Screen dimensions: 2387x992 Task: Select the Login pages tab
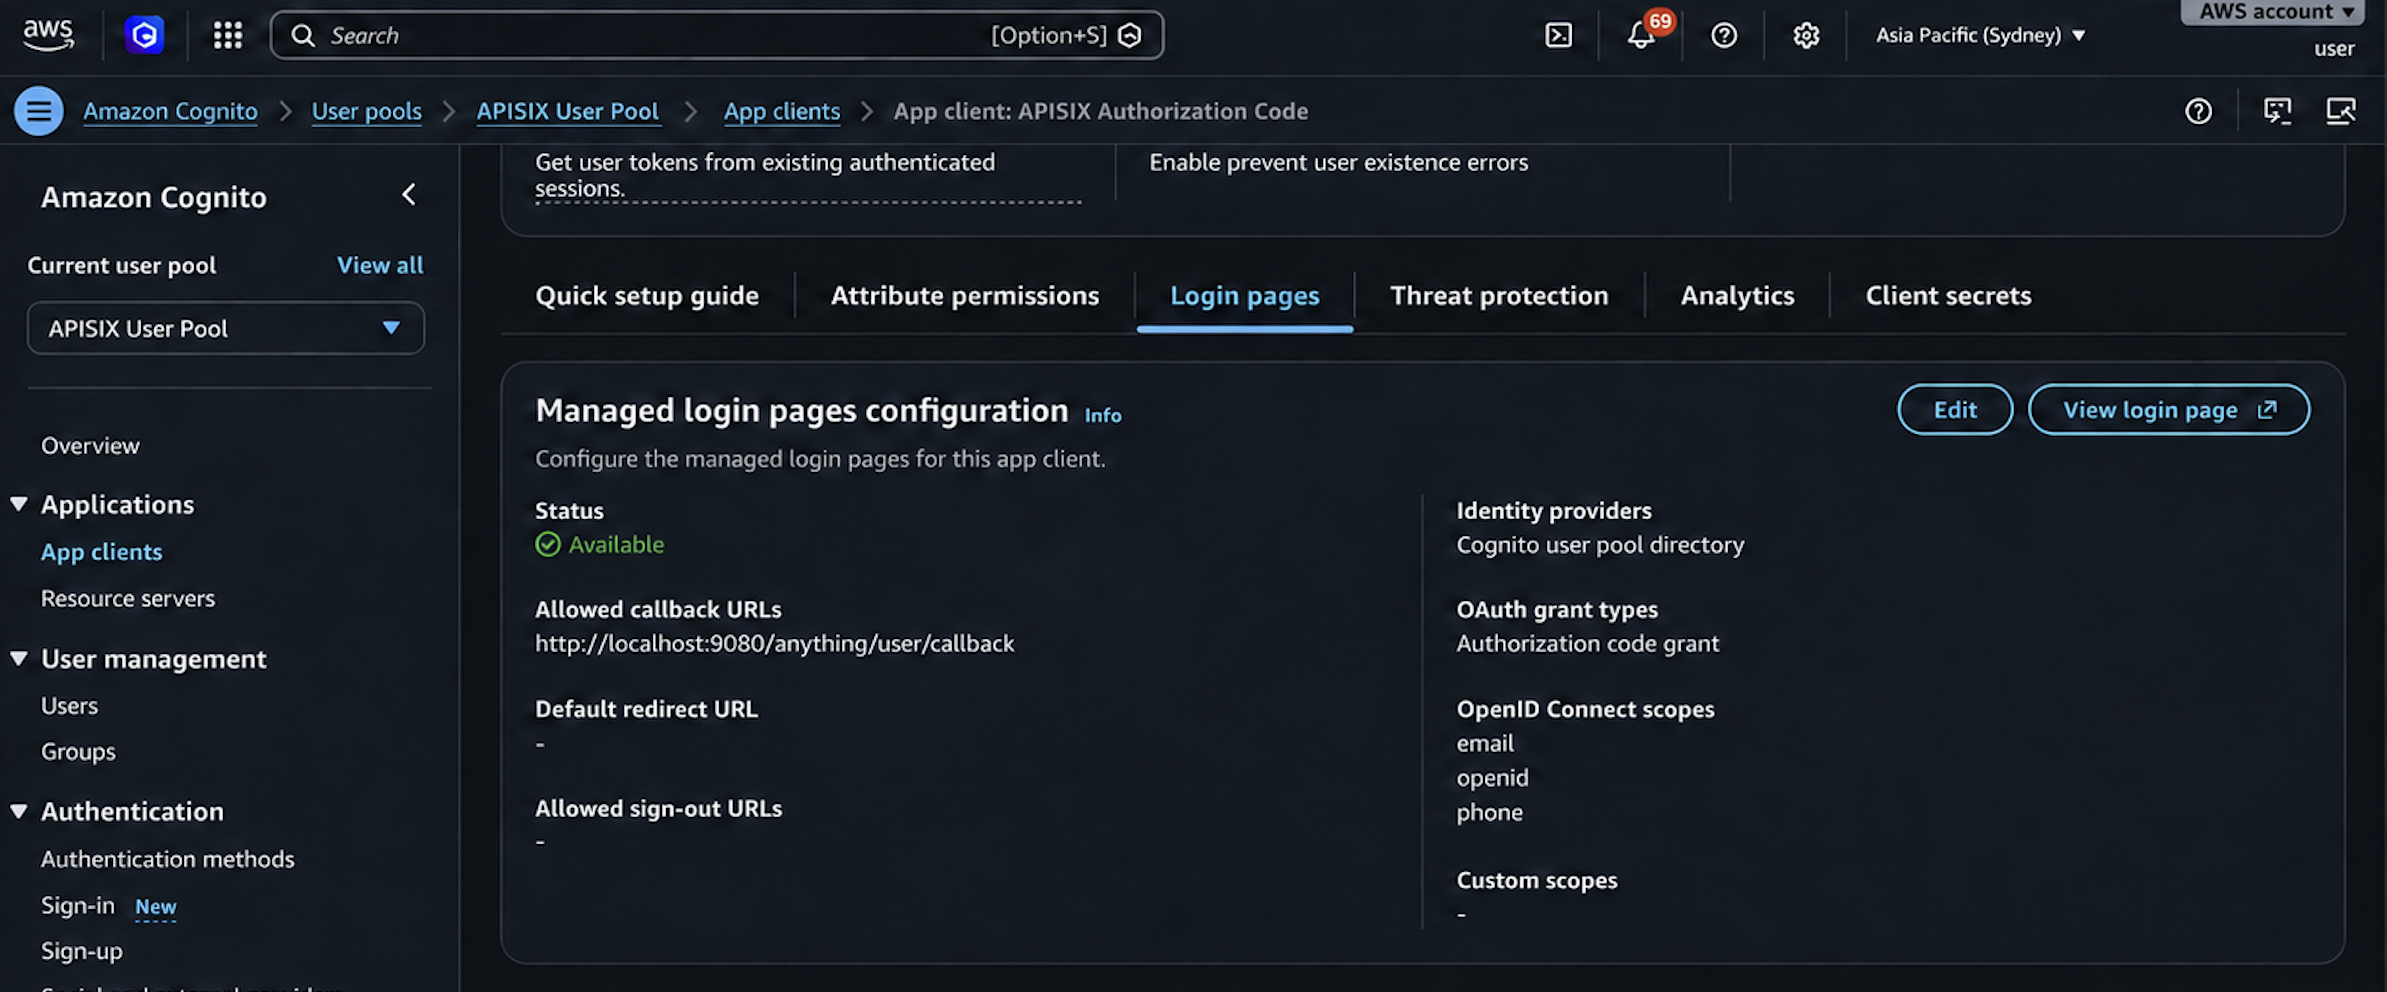point(1245,296)
